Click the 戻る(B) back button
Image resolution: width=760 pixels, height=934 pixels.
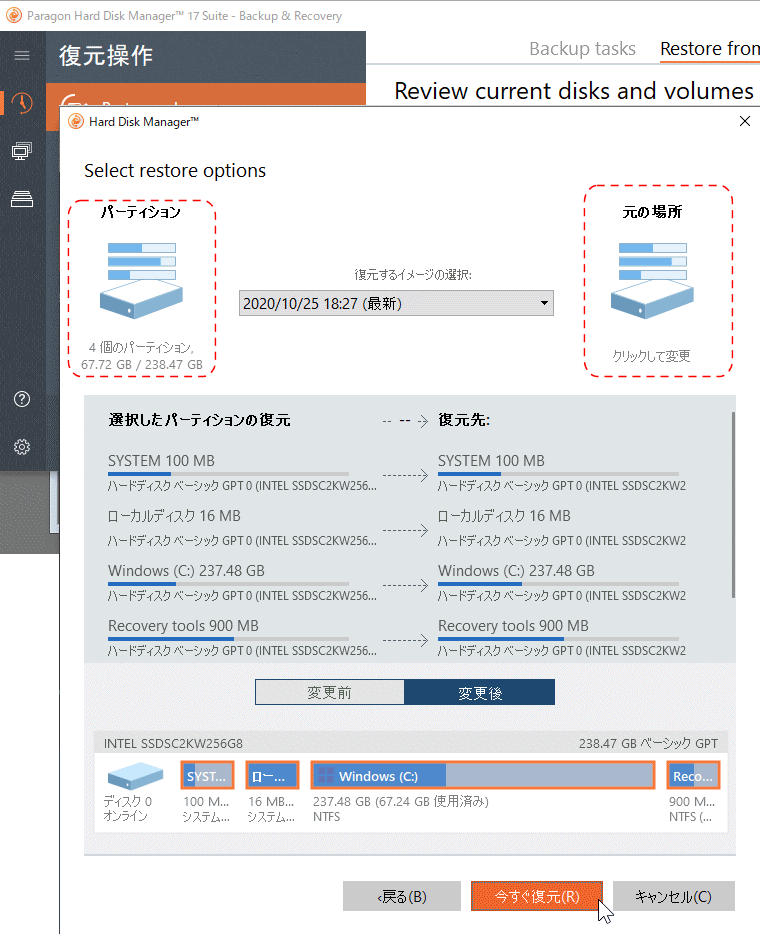402,896
